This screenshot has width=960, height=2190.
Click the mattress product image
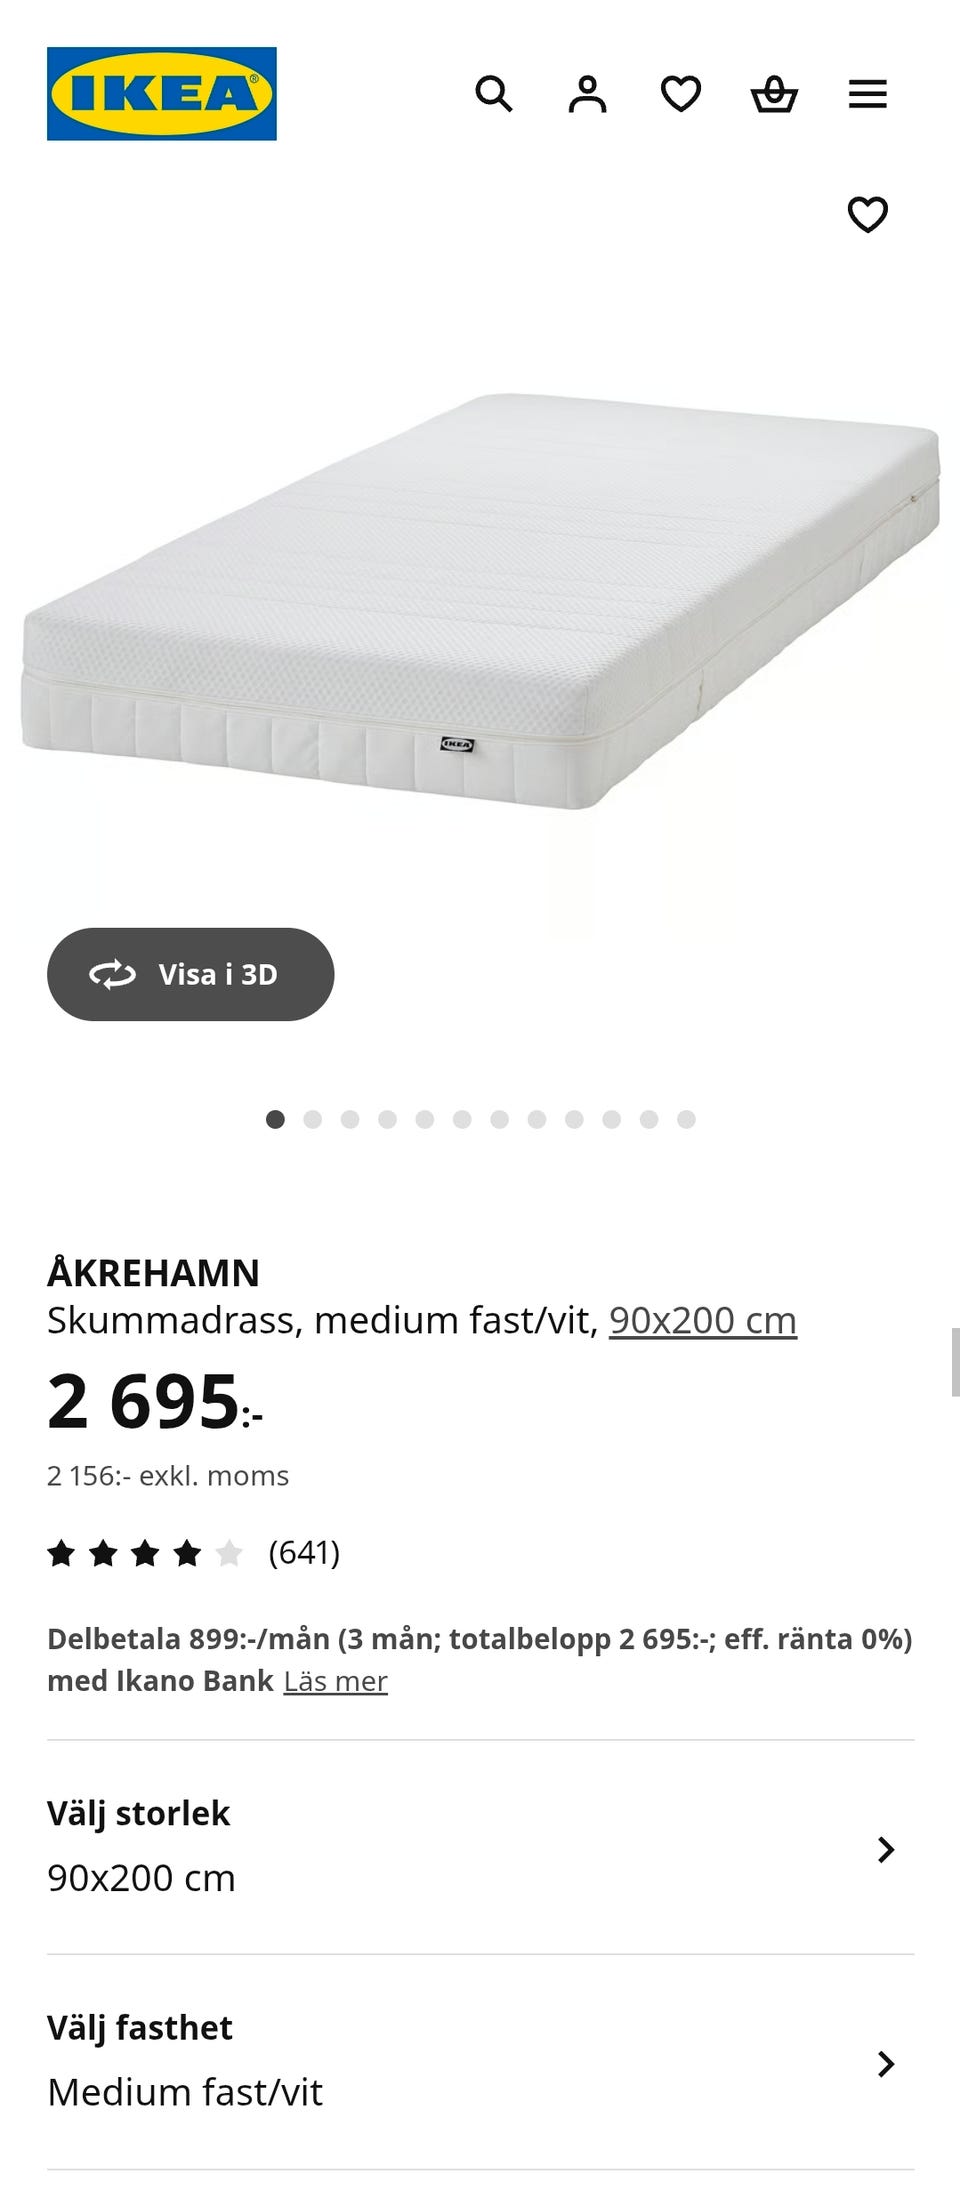480,600
